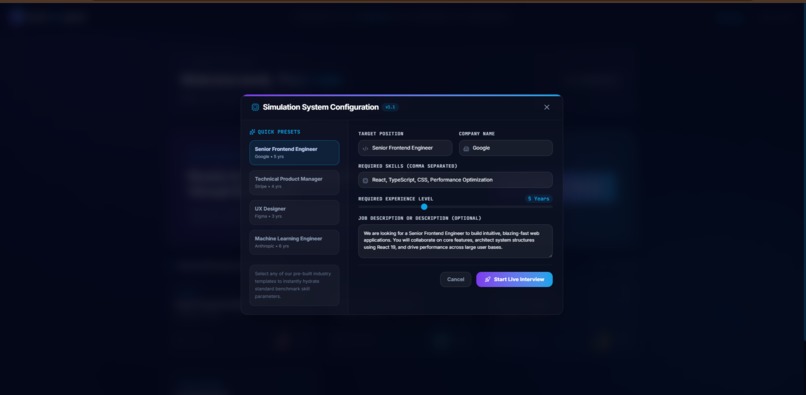Screen dimensions: 806x395
Task: Click the code icon in Target Position field
Action: pos(365,148)
